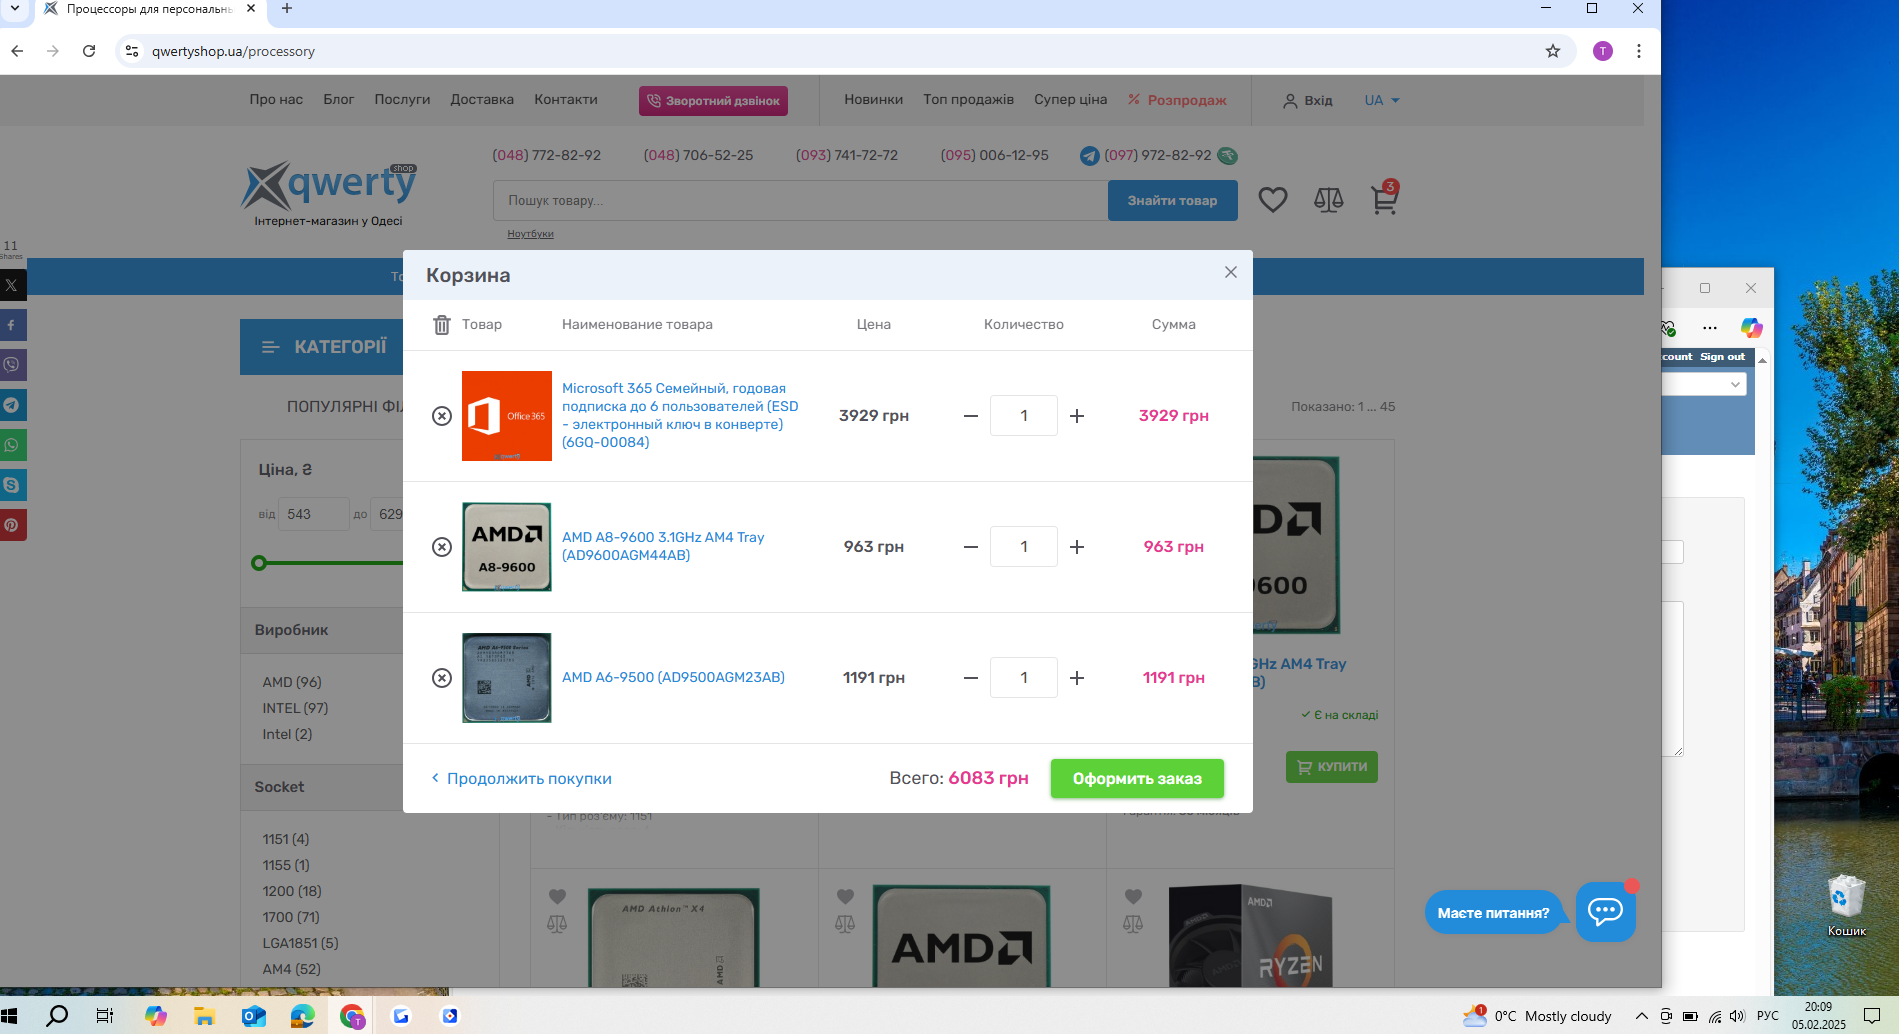This screenshot has height=1034, width=1899.
Task: Click the AMD A8-9600 cart thumbnail
Action: pyautogui.click(x=507, y=547)
